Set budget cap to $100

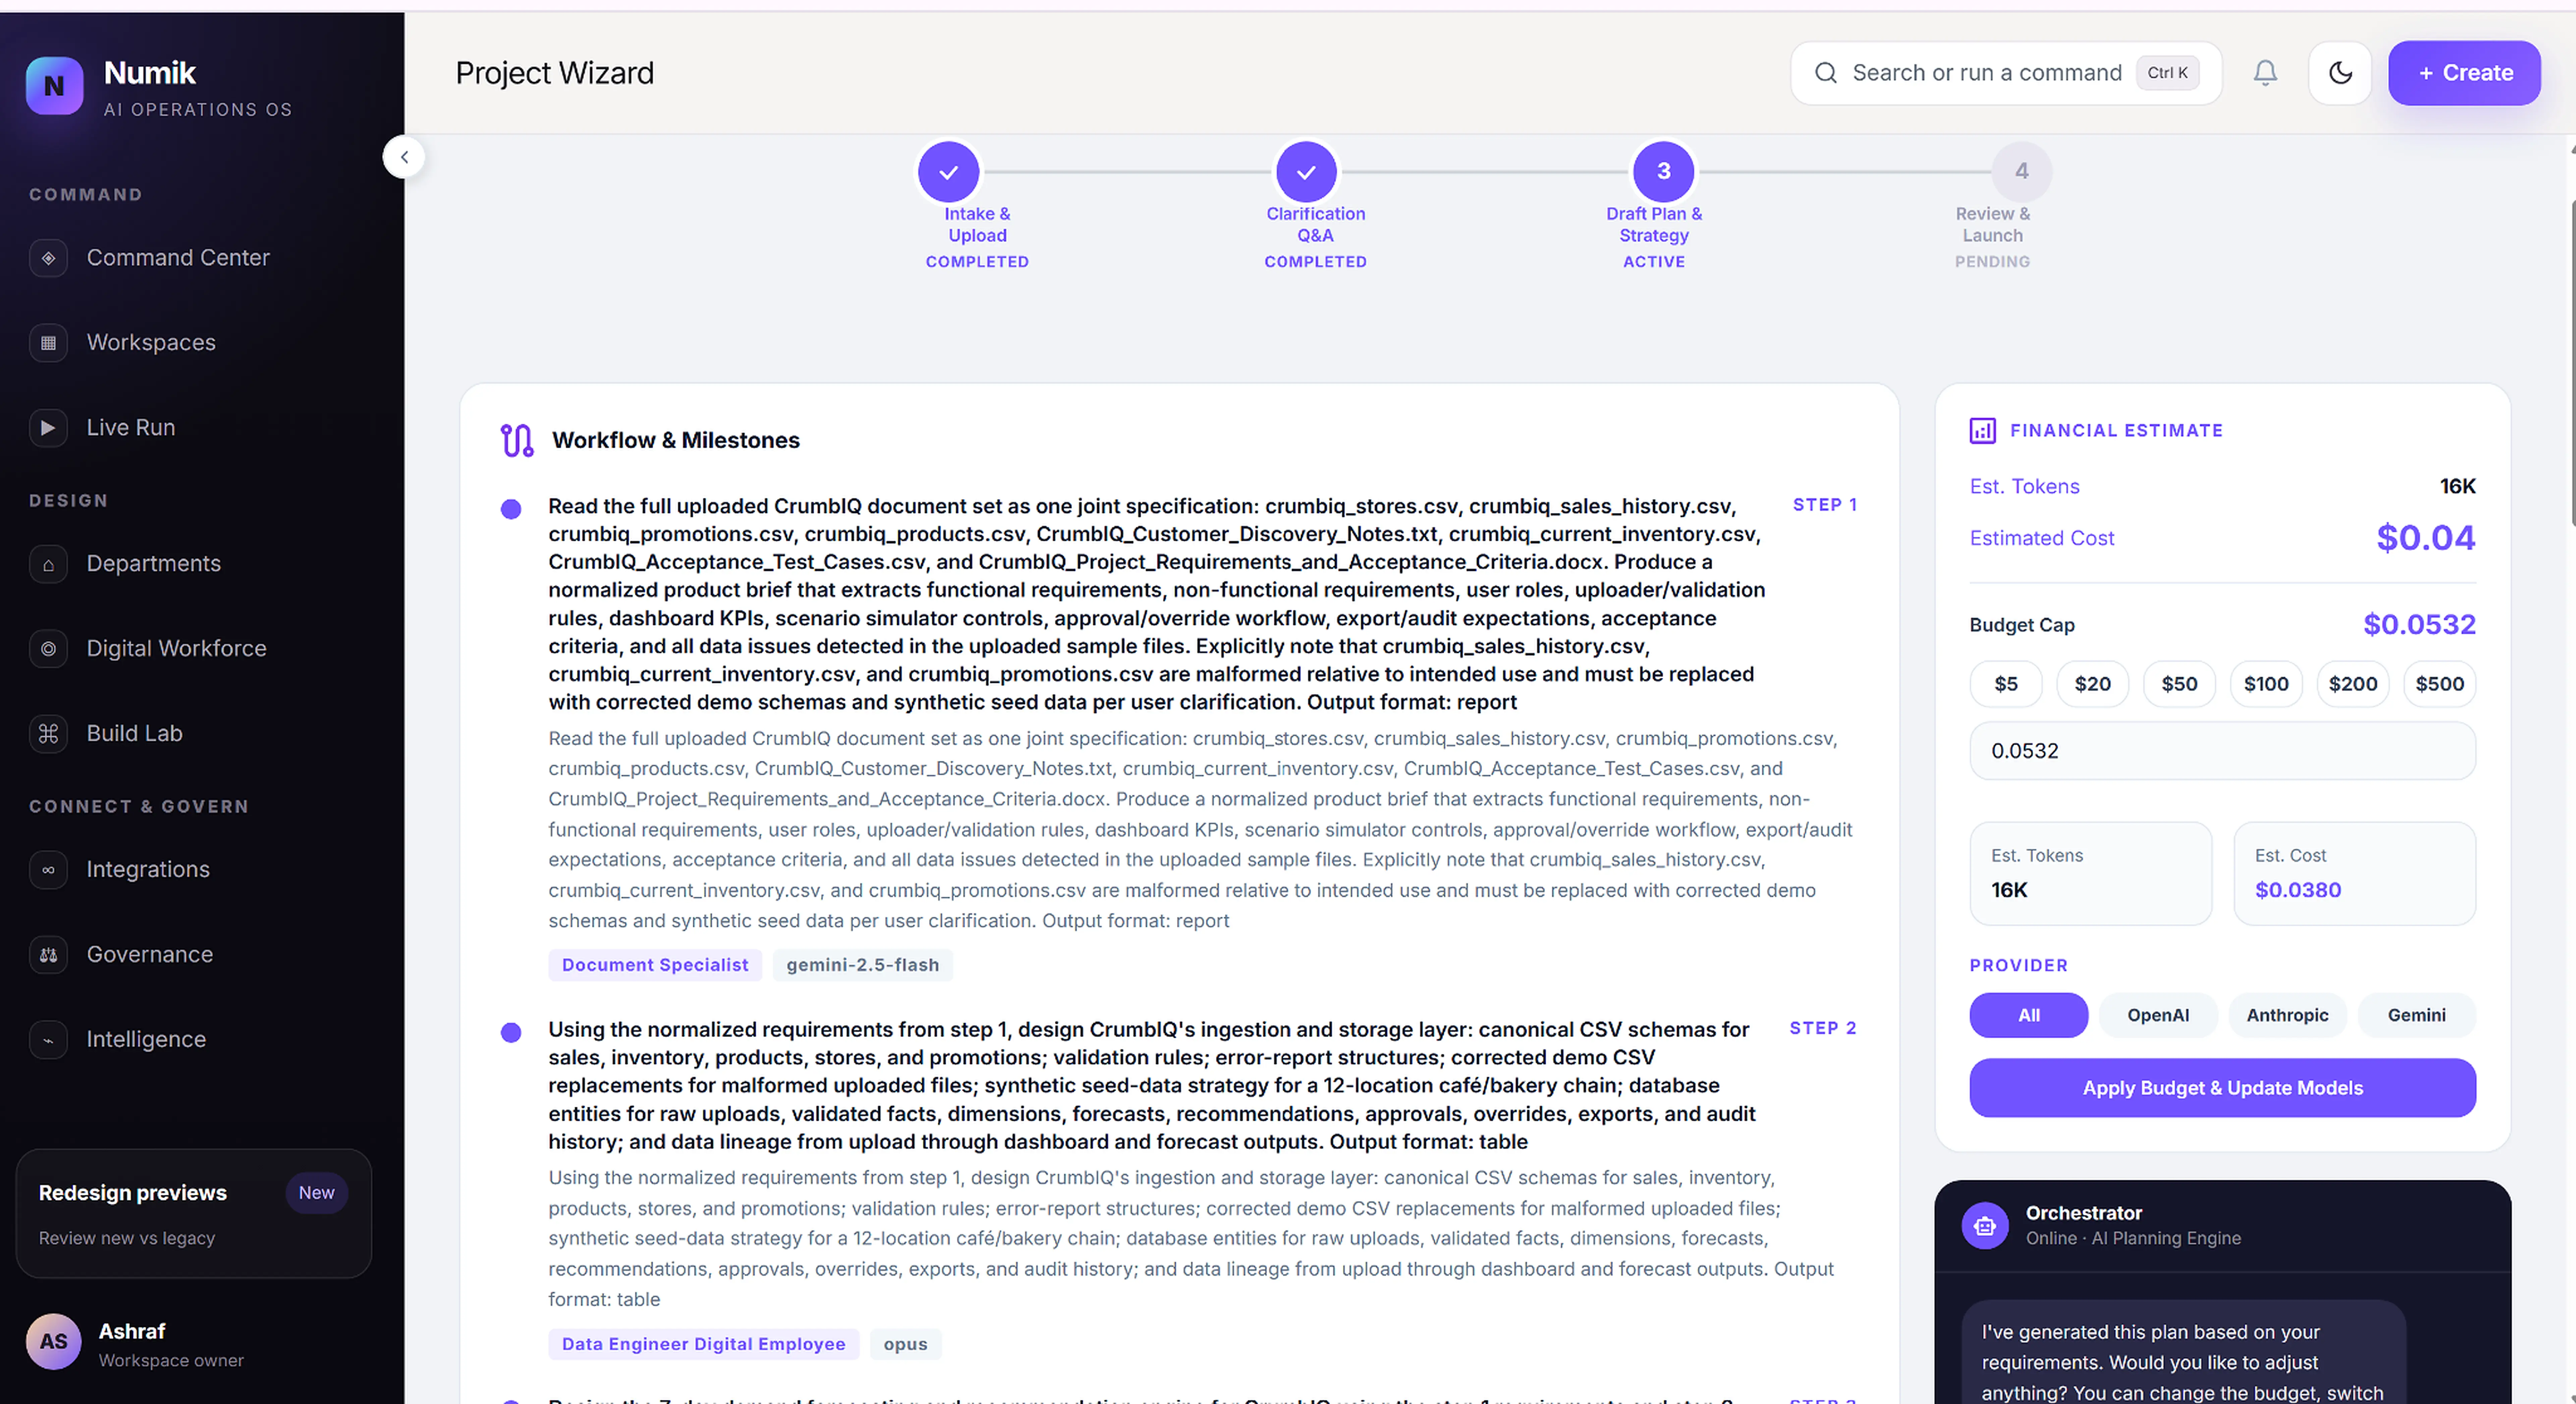pyautogui.click(x=2266, y=684)
